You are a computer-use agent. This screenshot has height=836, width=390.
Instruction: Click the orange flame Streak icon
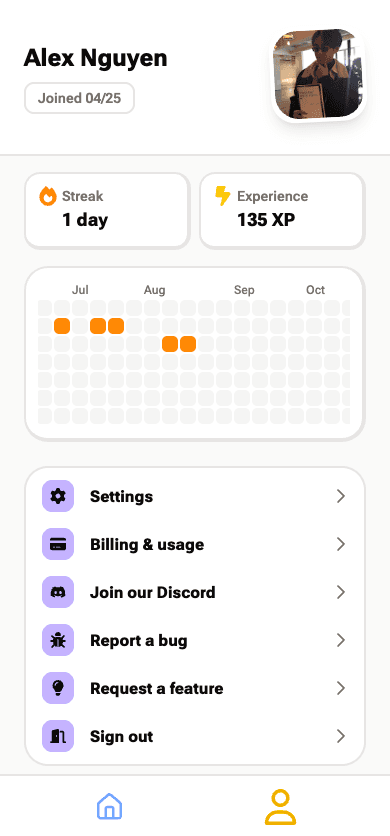(x=47, y=196)
